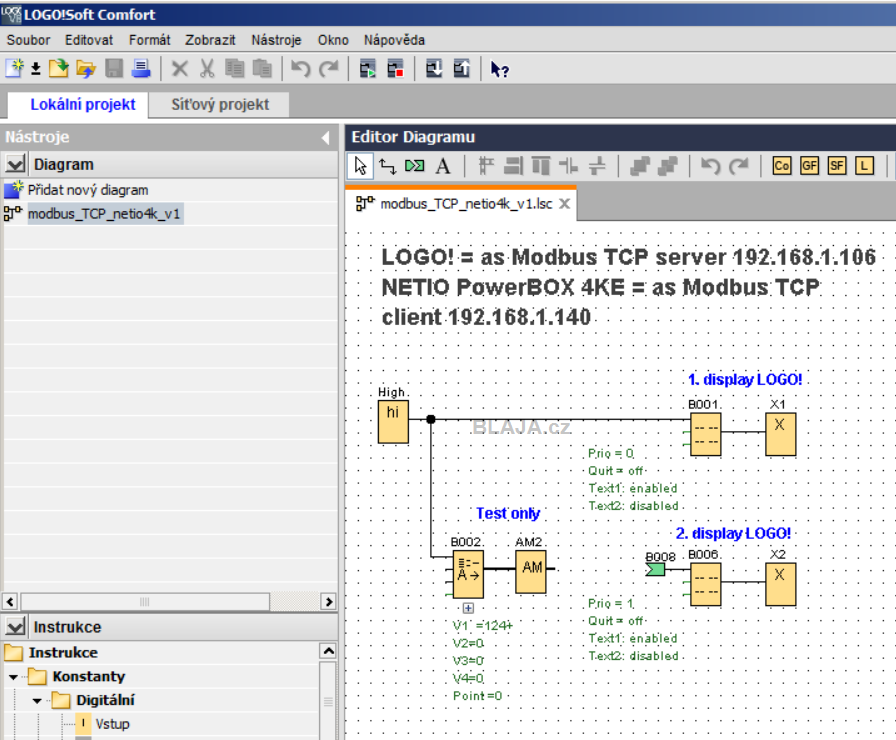Redo in the diagram editor toolbar
The width and height of the screenshot is (896, 740).
click(738, 166)
